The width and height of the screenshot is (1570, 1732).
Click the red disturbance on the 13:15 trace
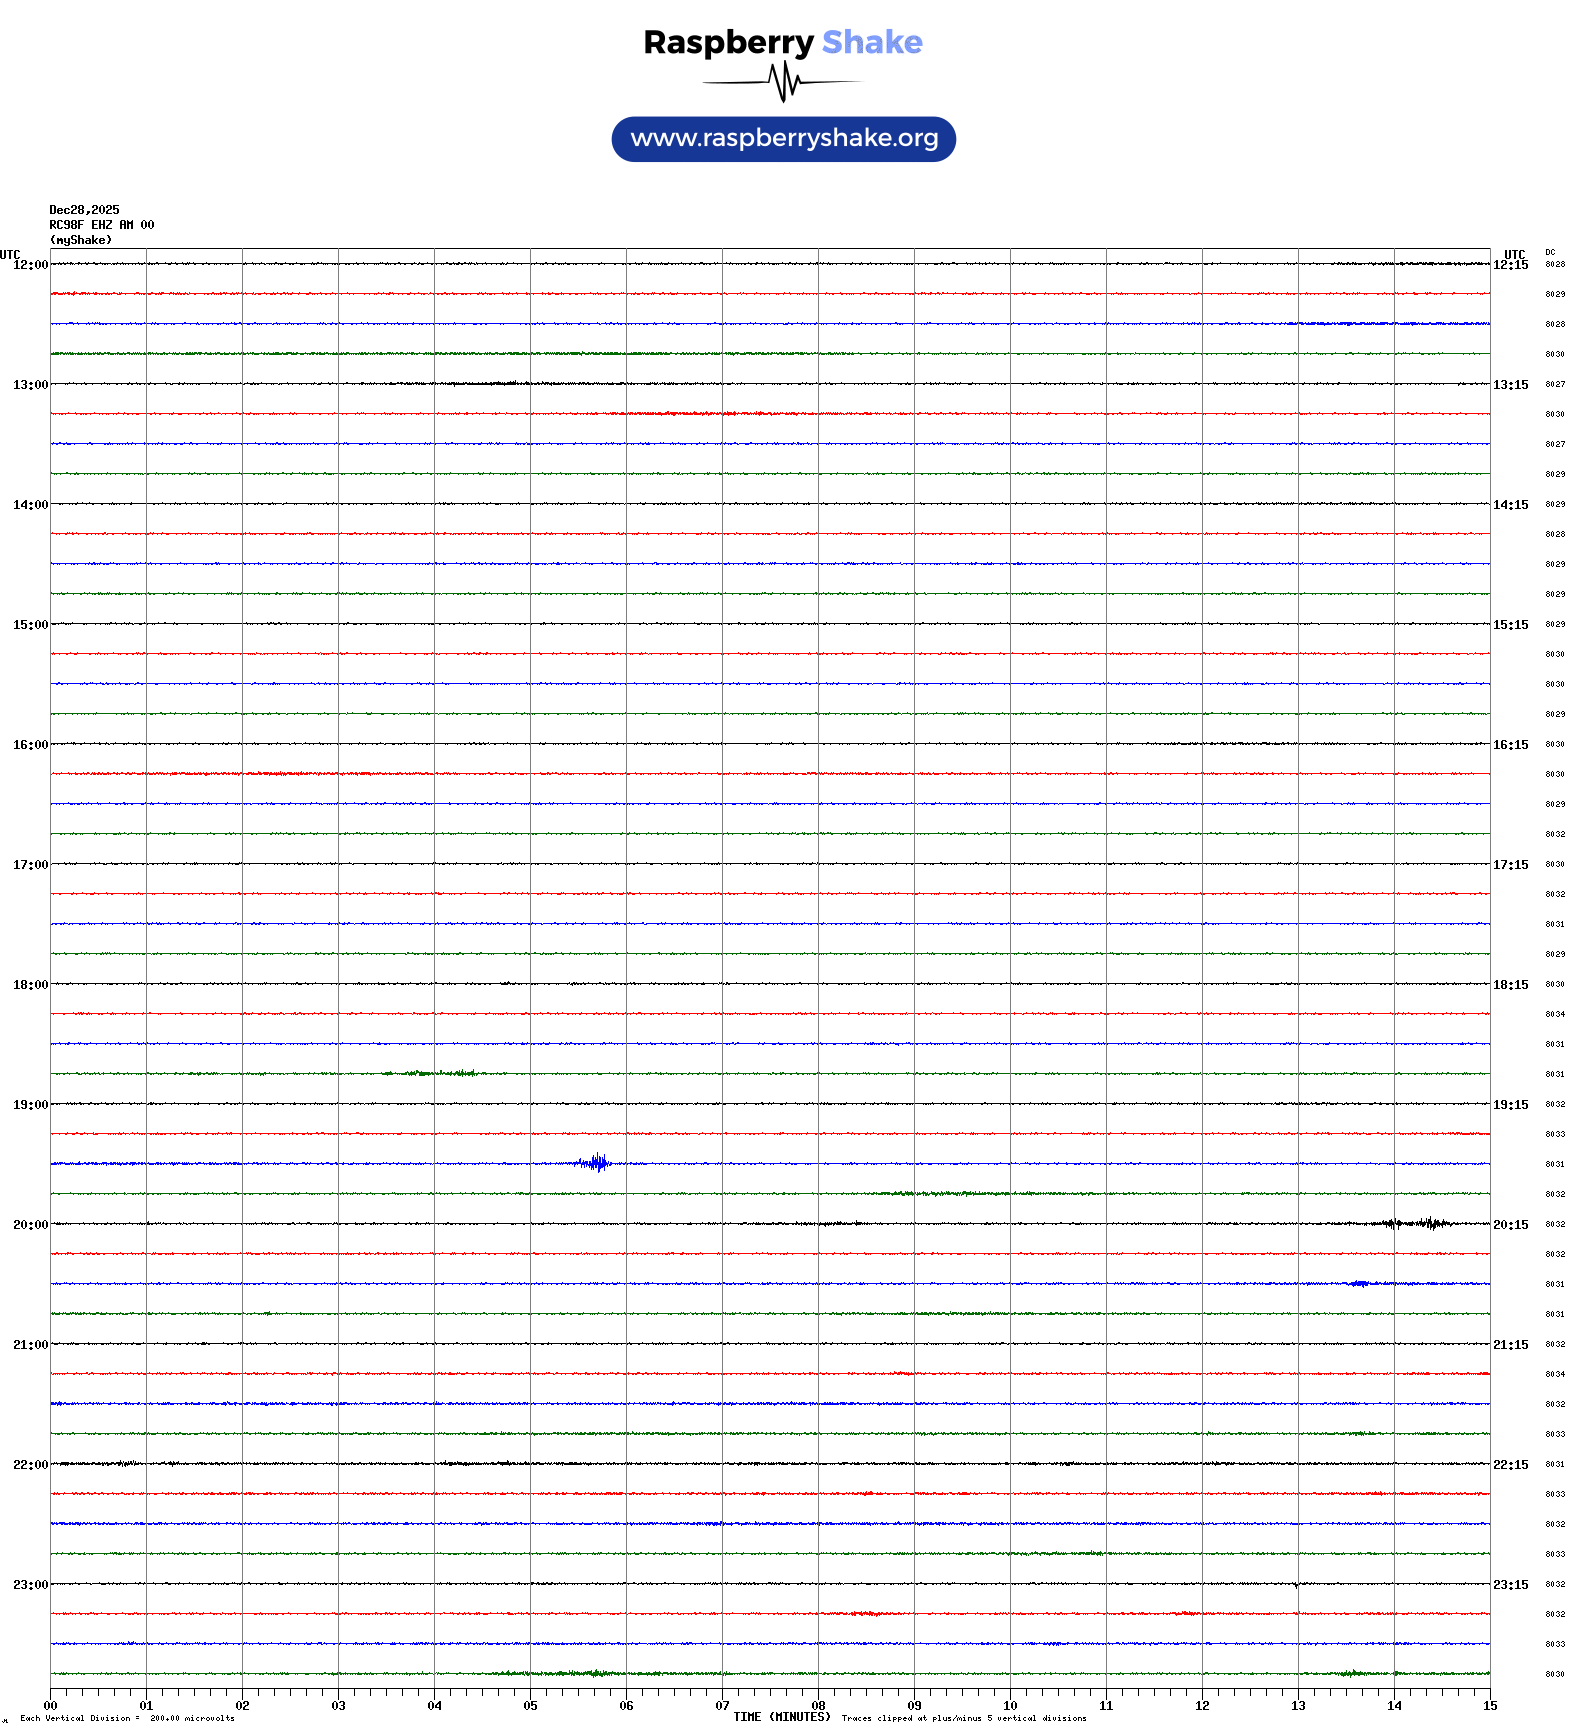690,413
